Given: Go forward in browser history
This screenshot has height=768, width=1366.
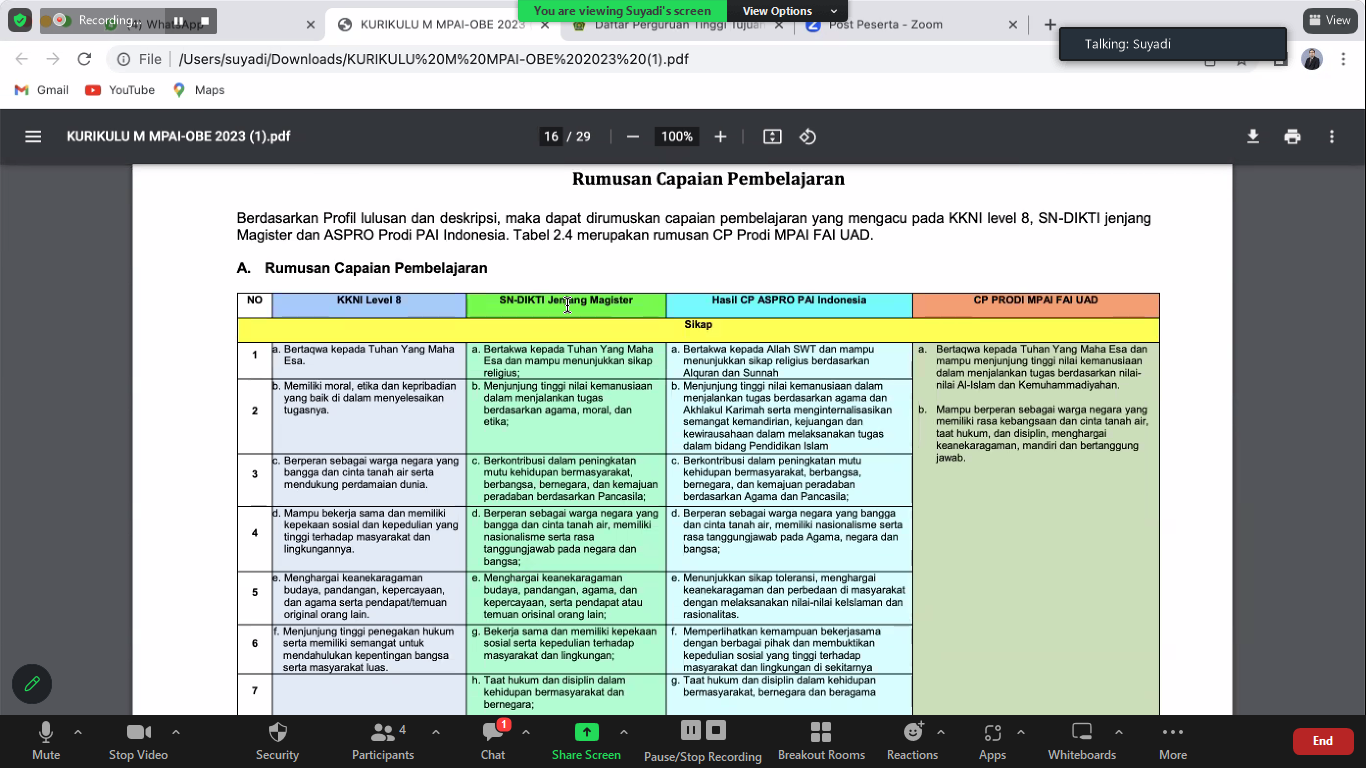Looking at the screenshot, I should [53, 59].
